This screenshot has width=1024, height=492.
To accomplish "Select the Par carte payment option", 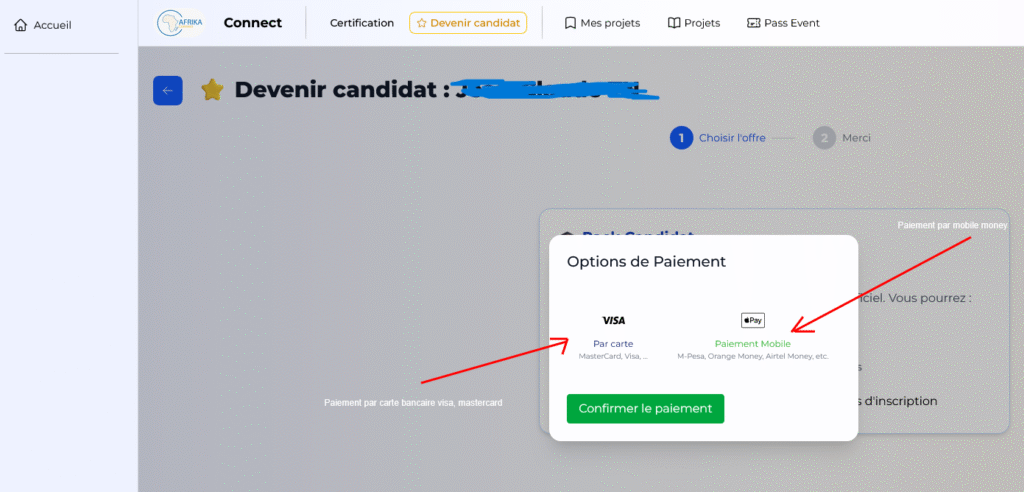I will click(613, 344).
